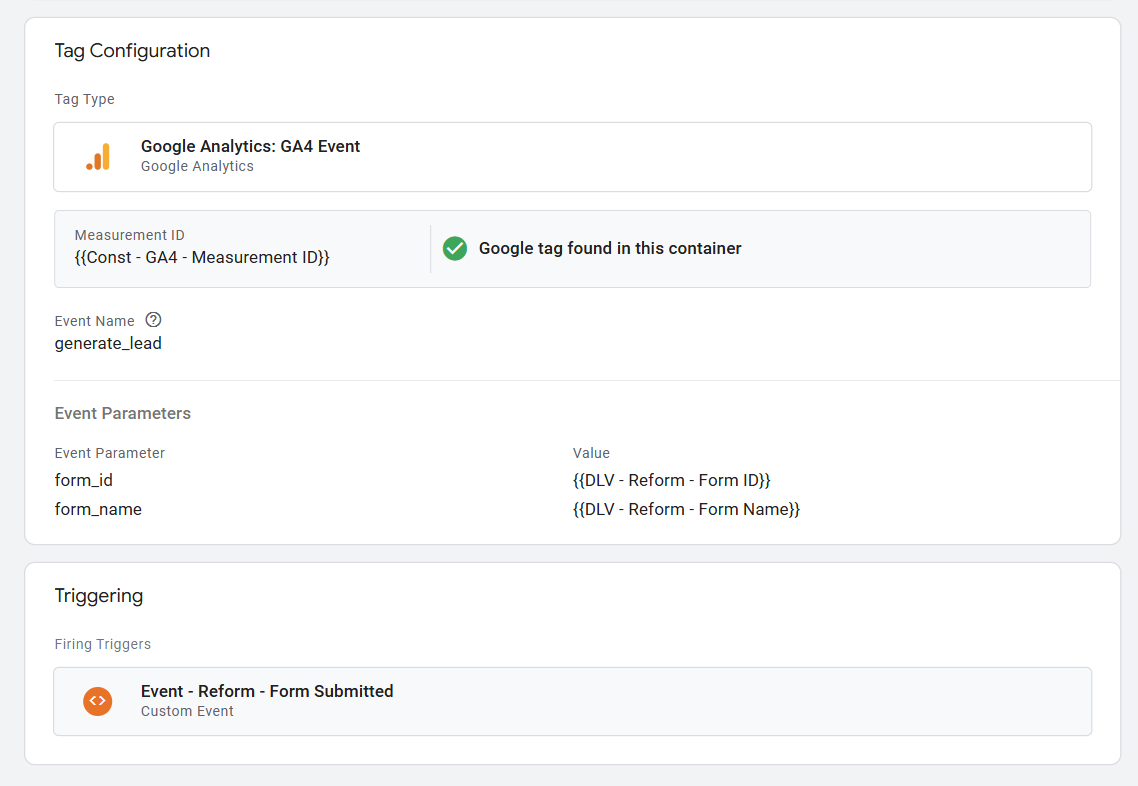This screenshot has height=786, width=1138.
Task: Click the form_name parameter row
Action: 573,509
